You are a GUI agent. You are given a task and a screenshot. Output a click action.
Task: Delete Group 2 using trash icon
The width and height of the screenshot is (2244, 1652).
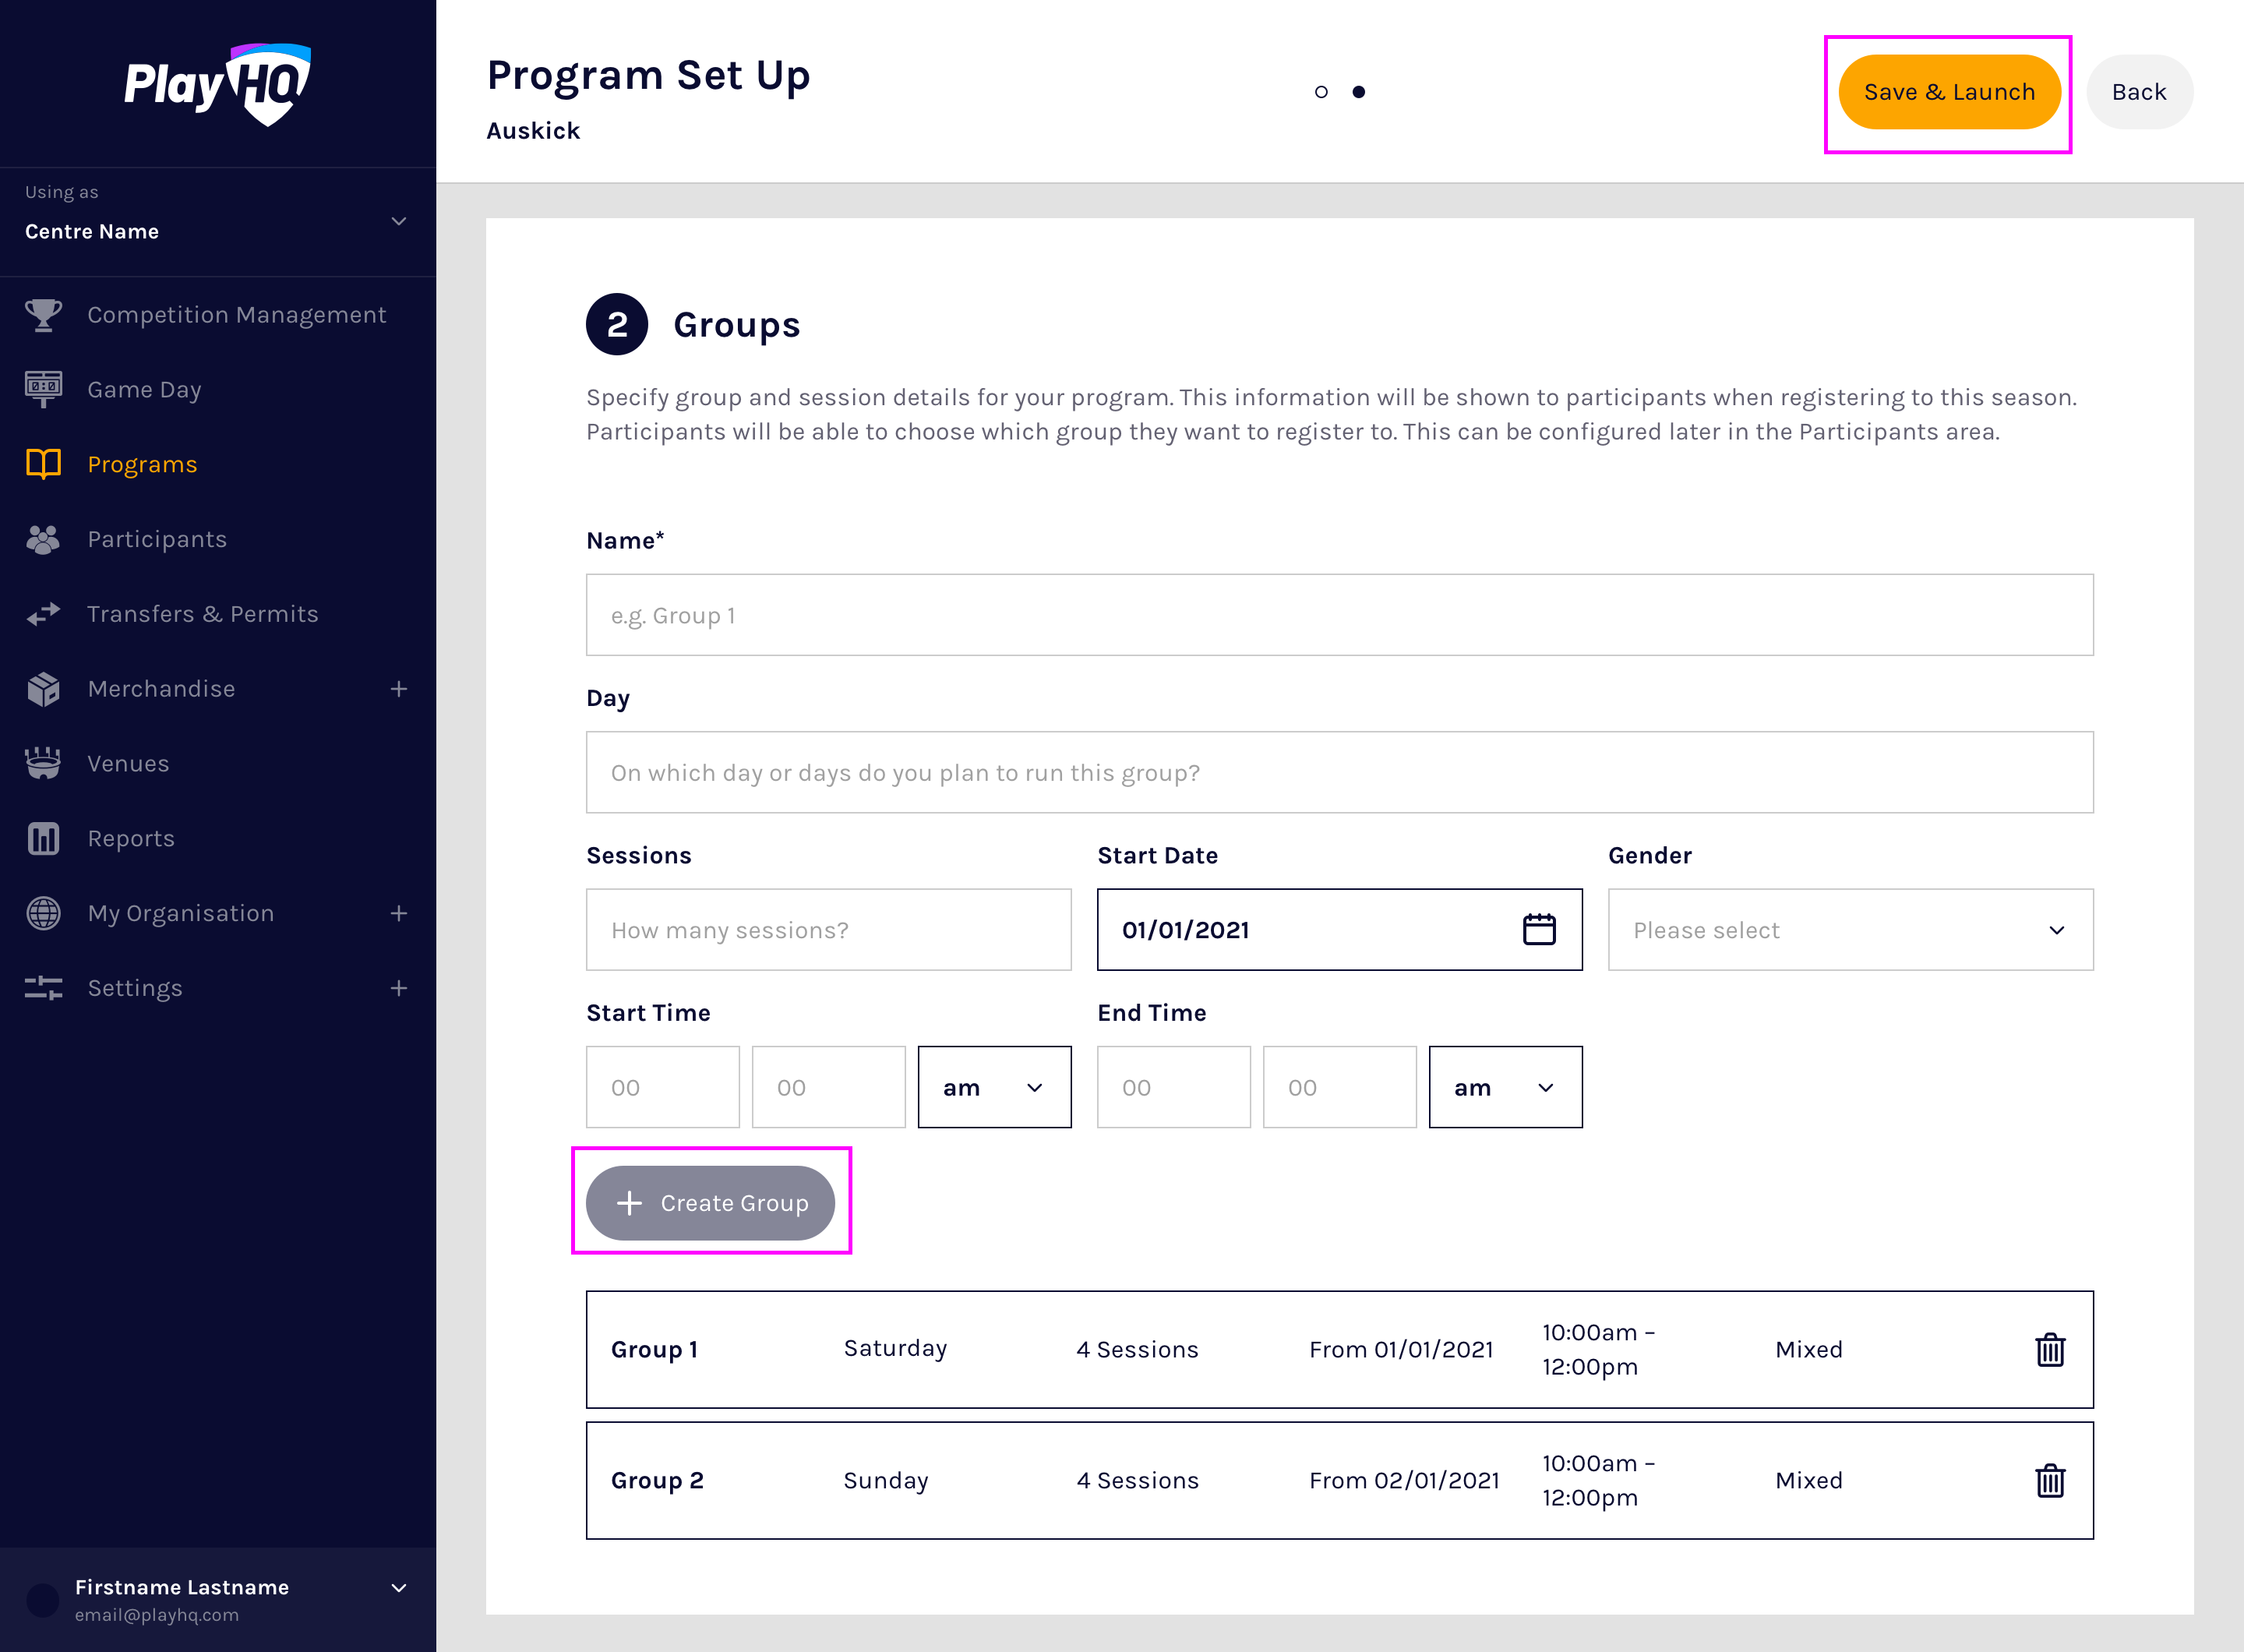tap(2049, 1480)
